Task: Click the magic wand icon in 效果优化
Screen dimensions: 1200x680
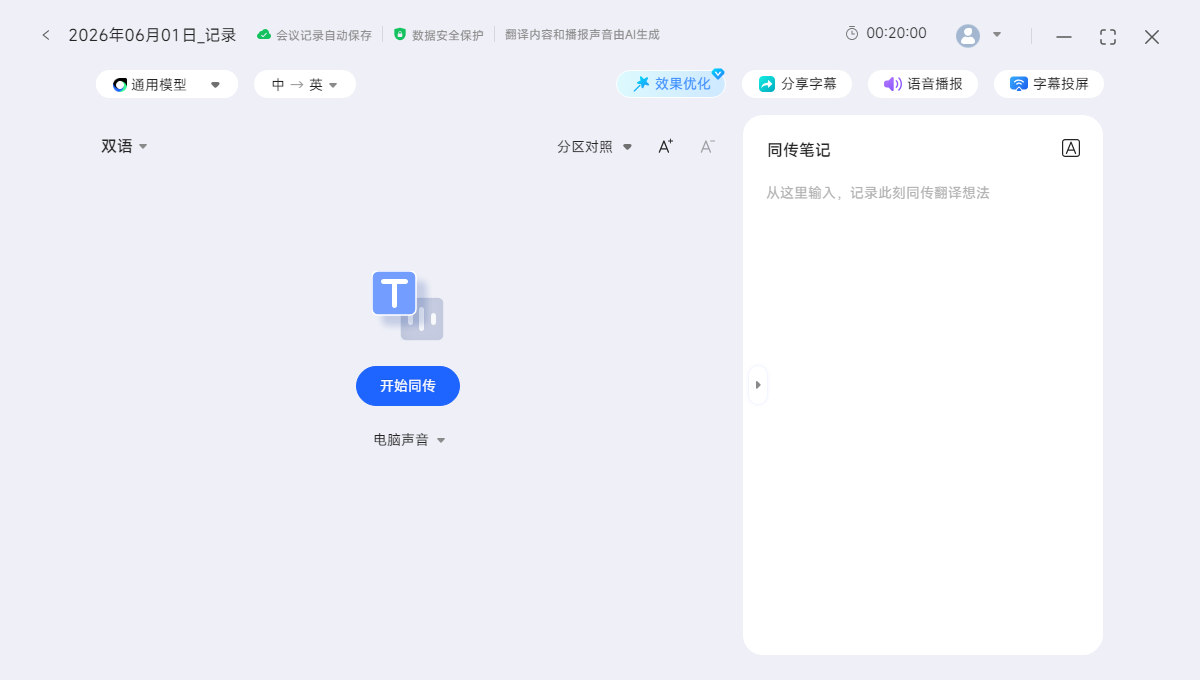Action: (642, 84)
